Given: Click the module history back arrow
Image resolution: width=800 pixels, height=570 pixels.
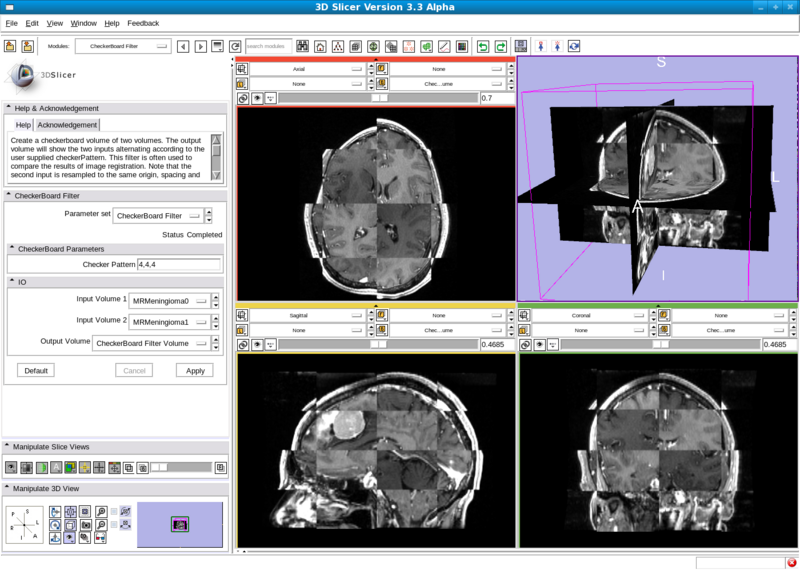Looking at the screenshot, I should pyautogui.click(x=183, y=46).
